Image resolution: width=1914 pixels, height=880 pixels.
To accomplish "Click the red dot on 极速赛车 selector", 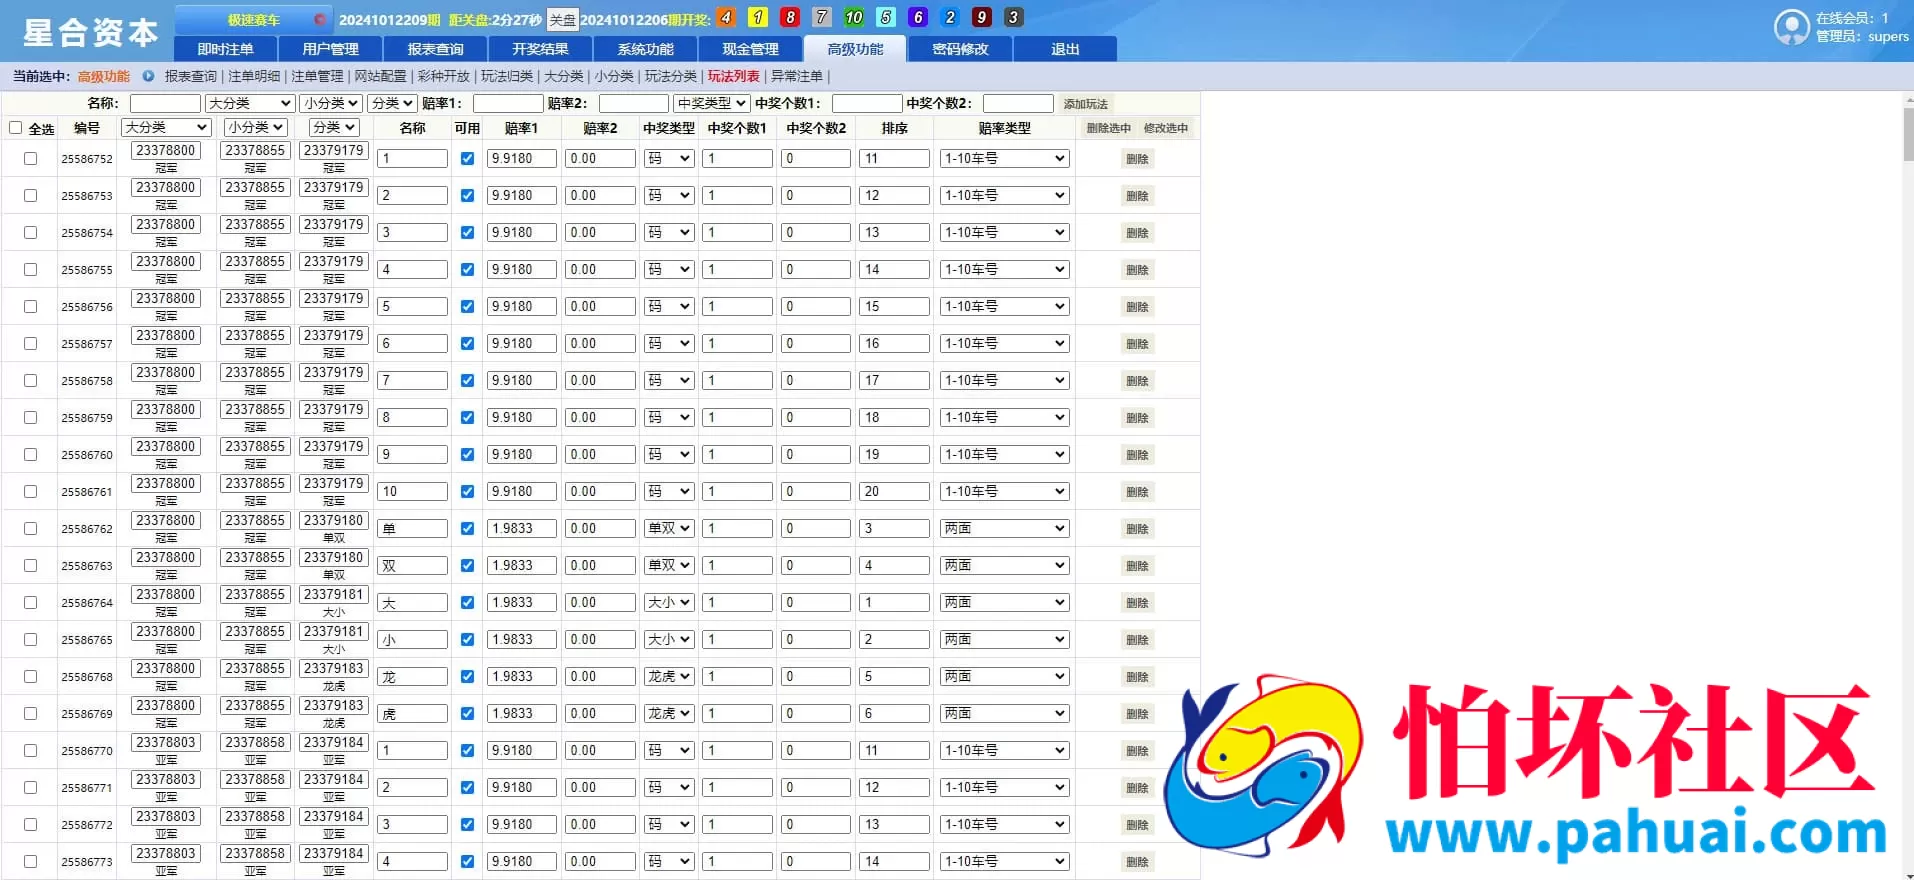I will tap(319, 19).
